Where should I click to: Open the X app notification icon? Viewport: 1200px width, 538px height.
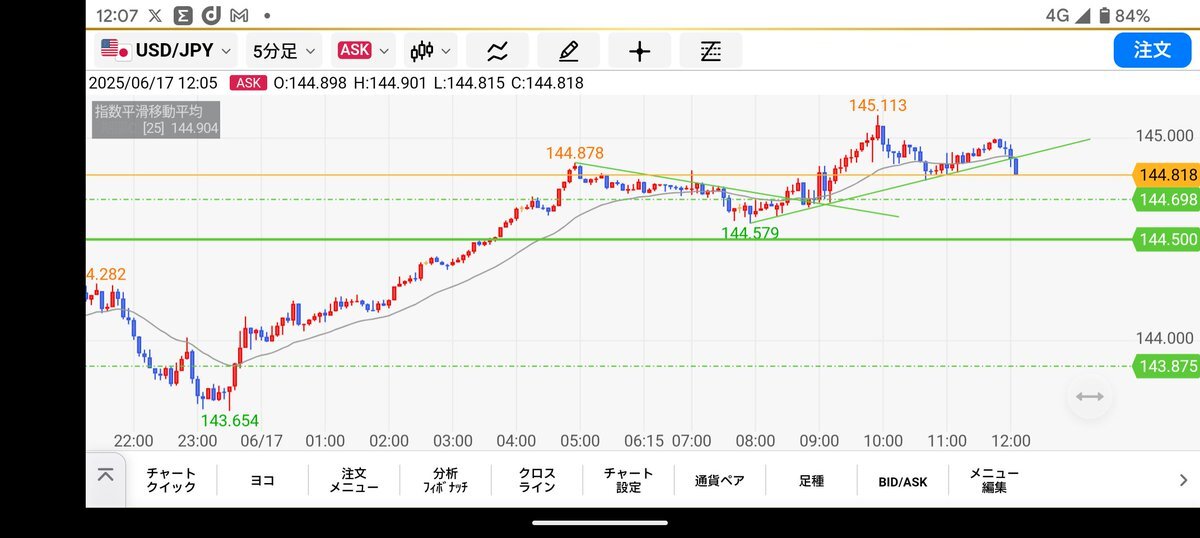click(x=154, y=15)
